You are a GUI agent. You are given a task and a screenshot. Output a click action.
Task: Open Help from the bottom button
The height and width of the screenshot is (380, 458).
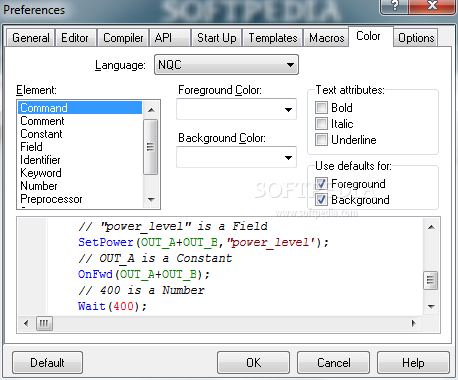413,363
